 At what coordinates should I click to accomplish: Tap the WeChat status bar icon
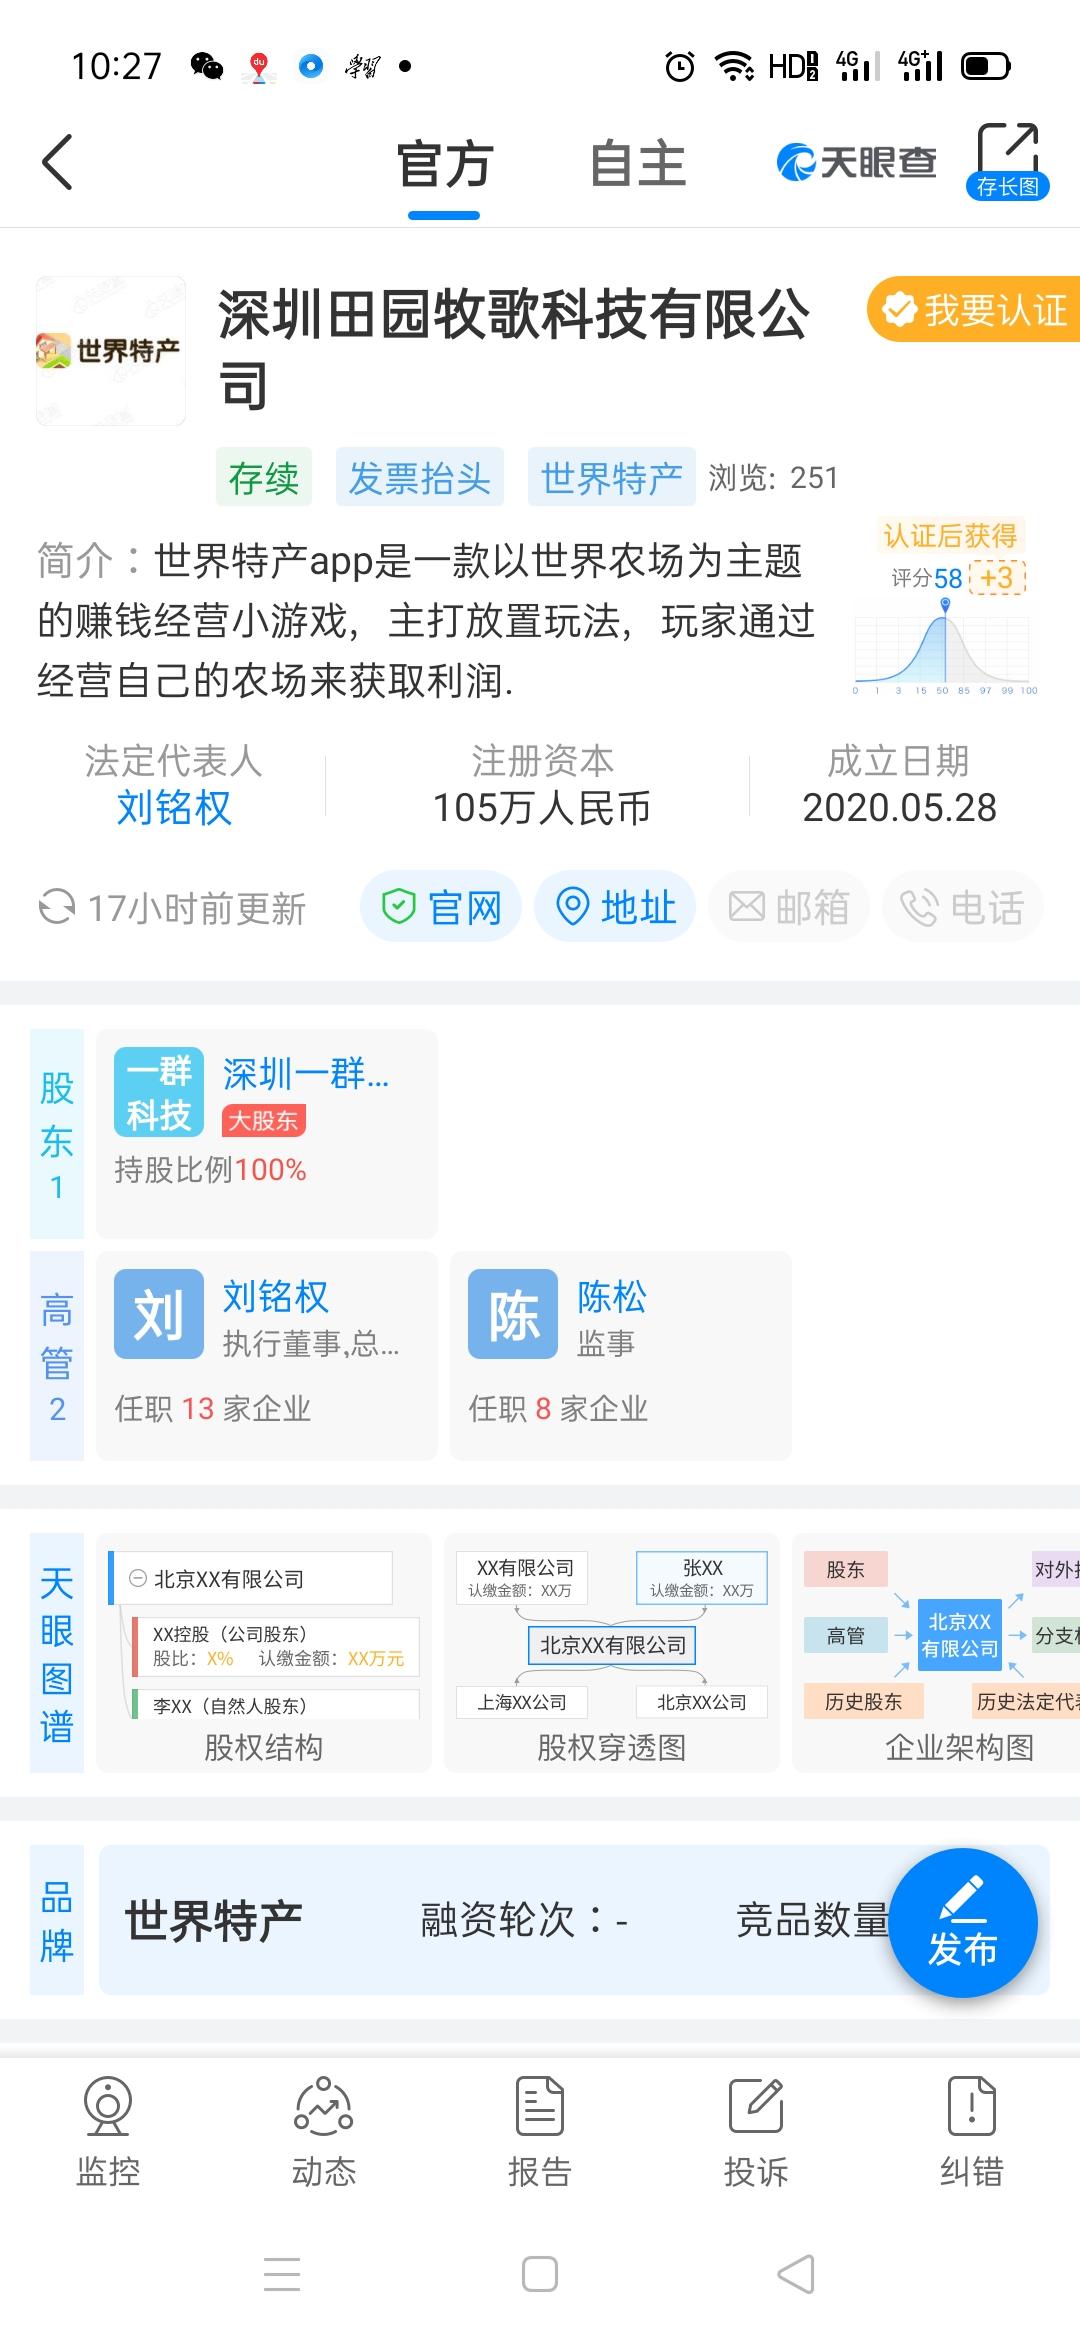[207, 66]
